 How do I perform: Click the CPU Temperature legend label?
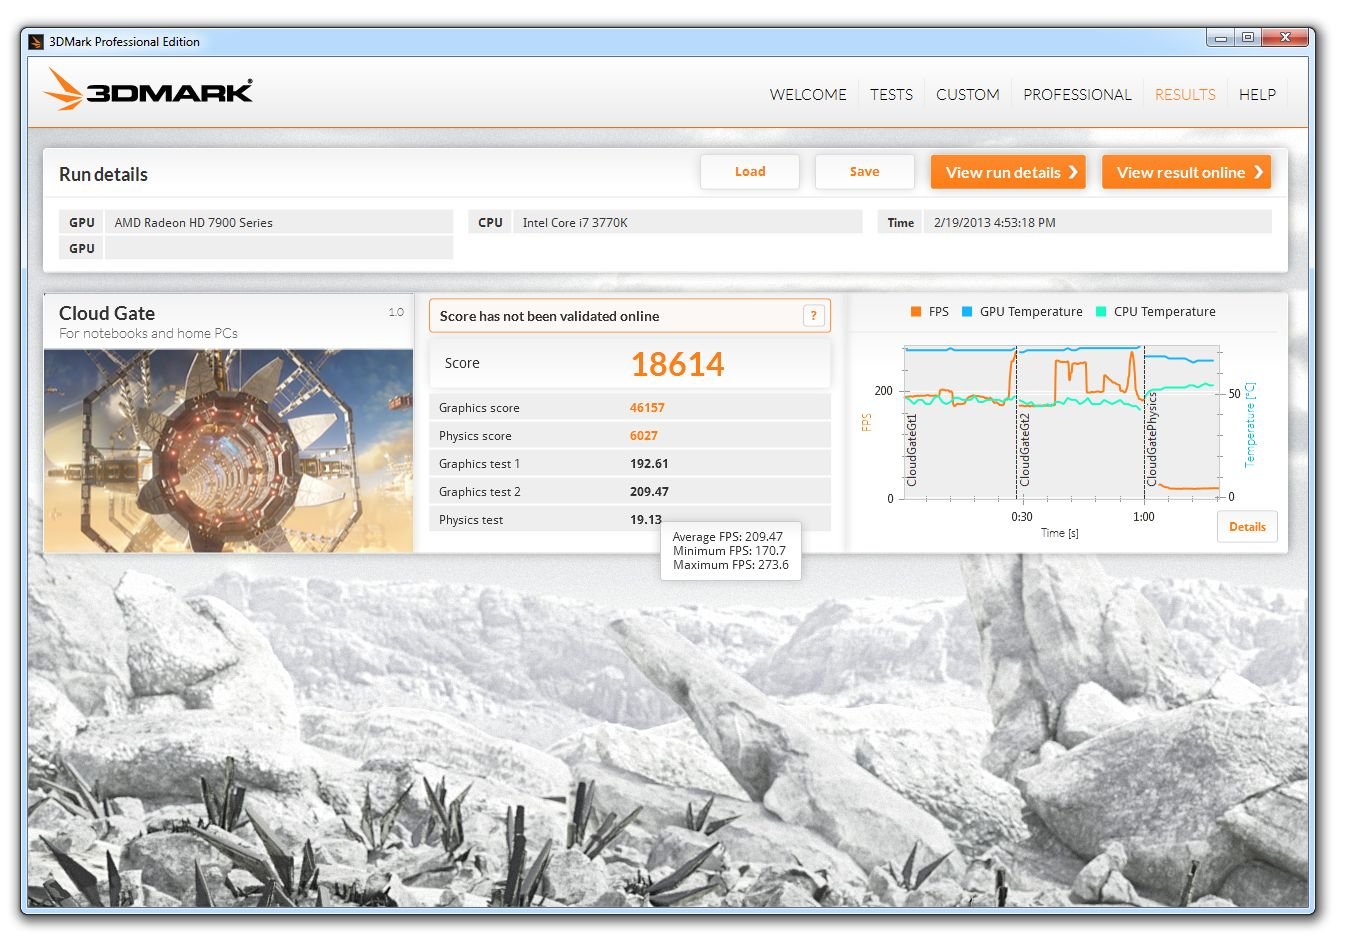1165,312
